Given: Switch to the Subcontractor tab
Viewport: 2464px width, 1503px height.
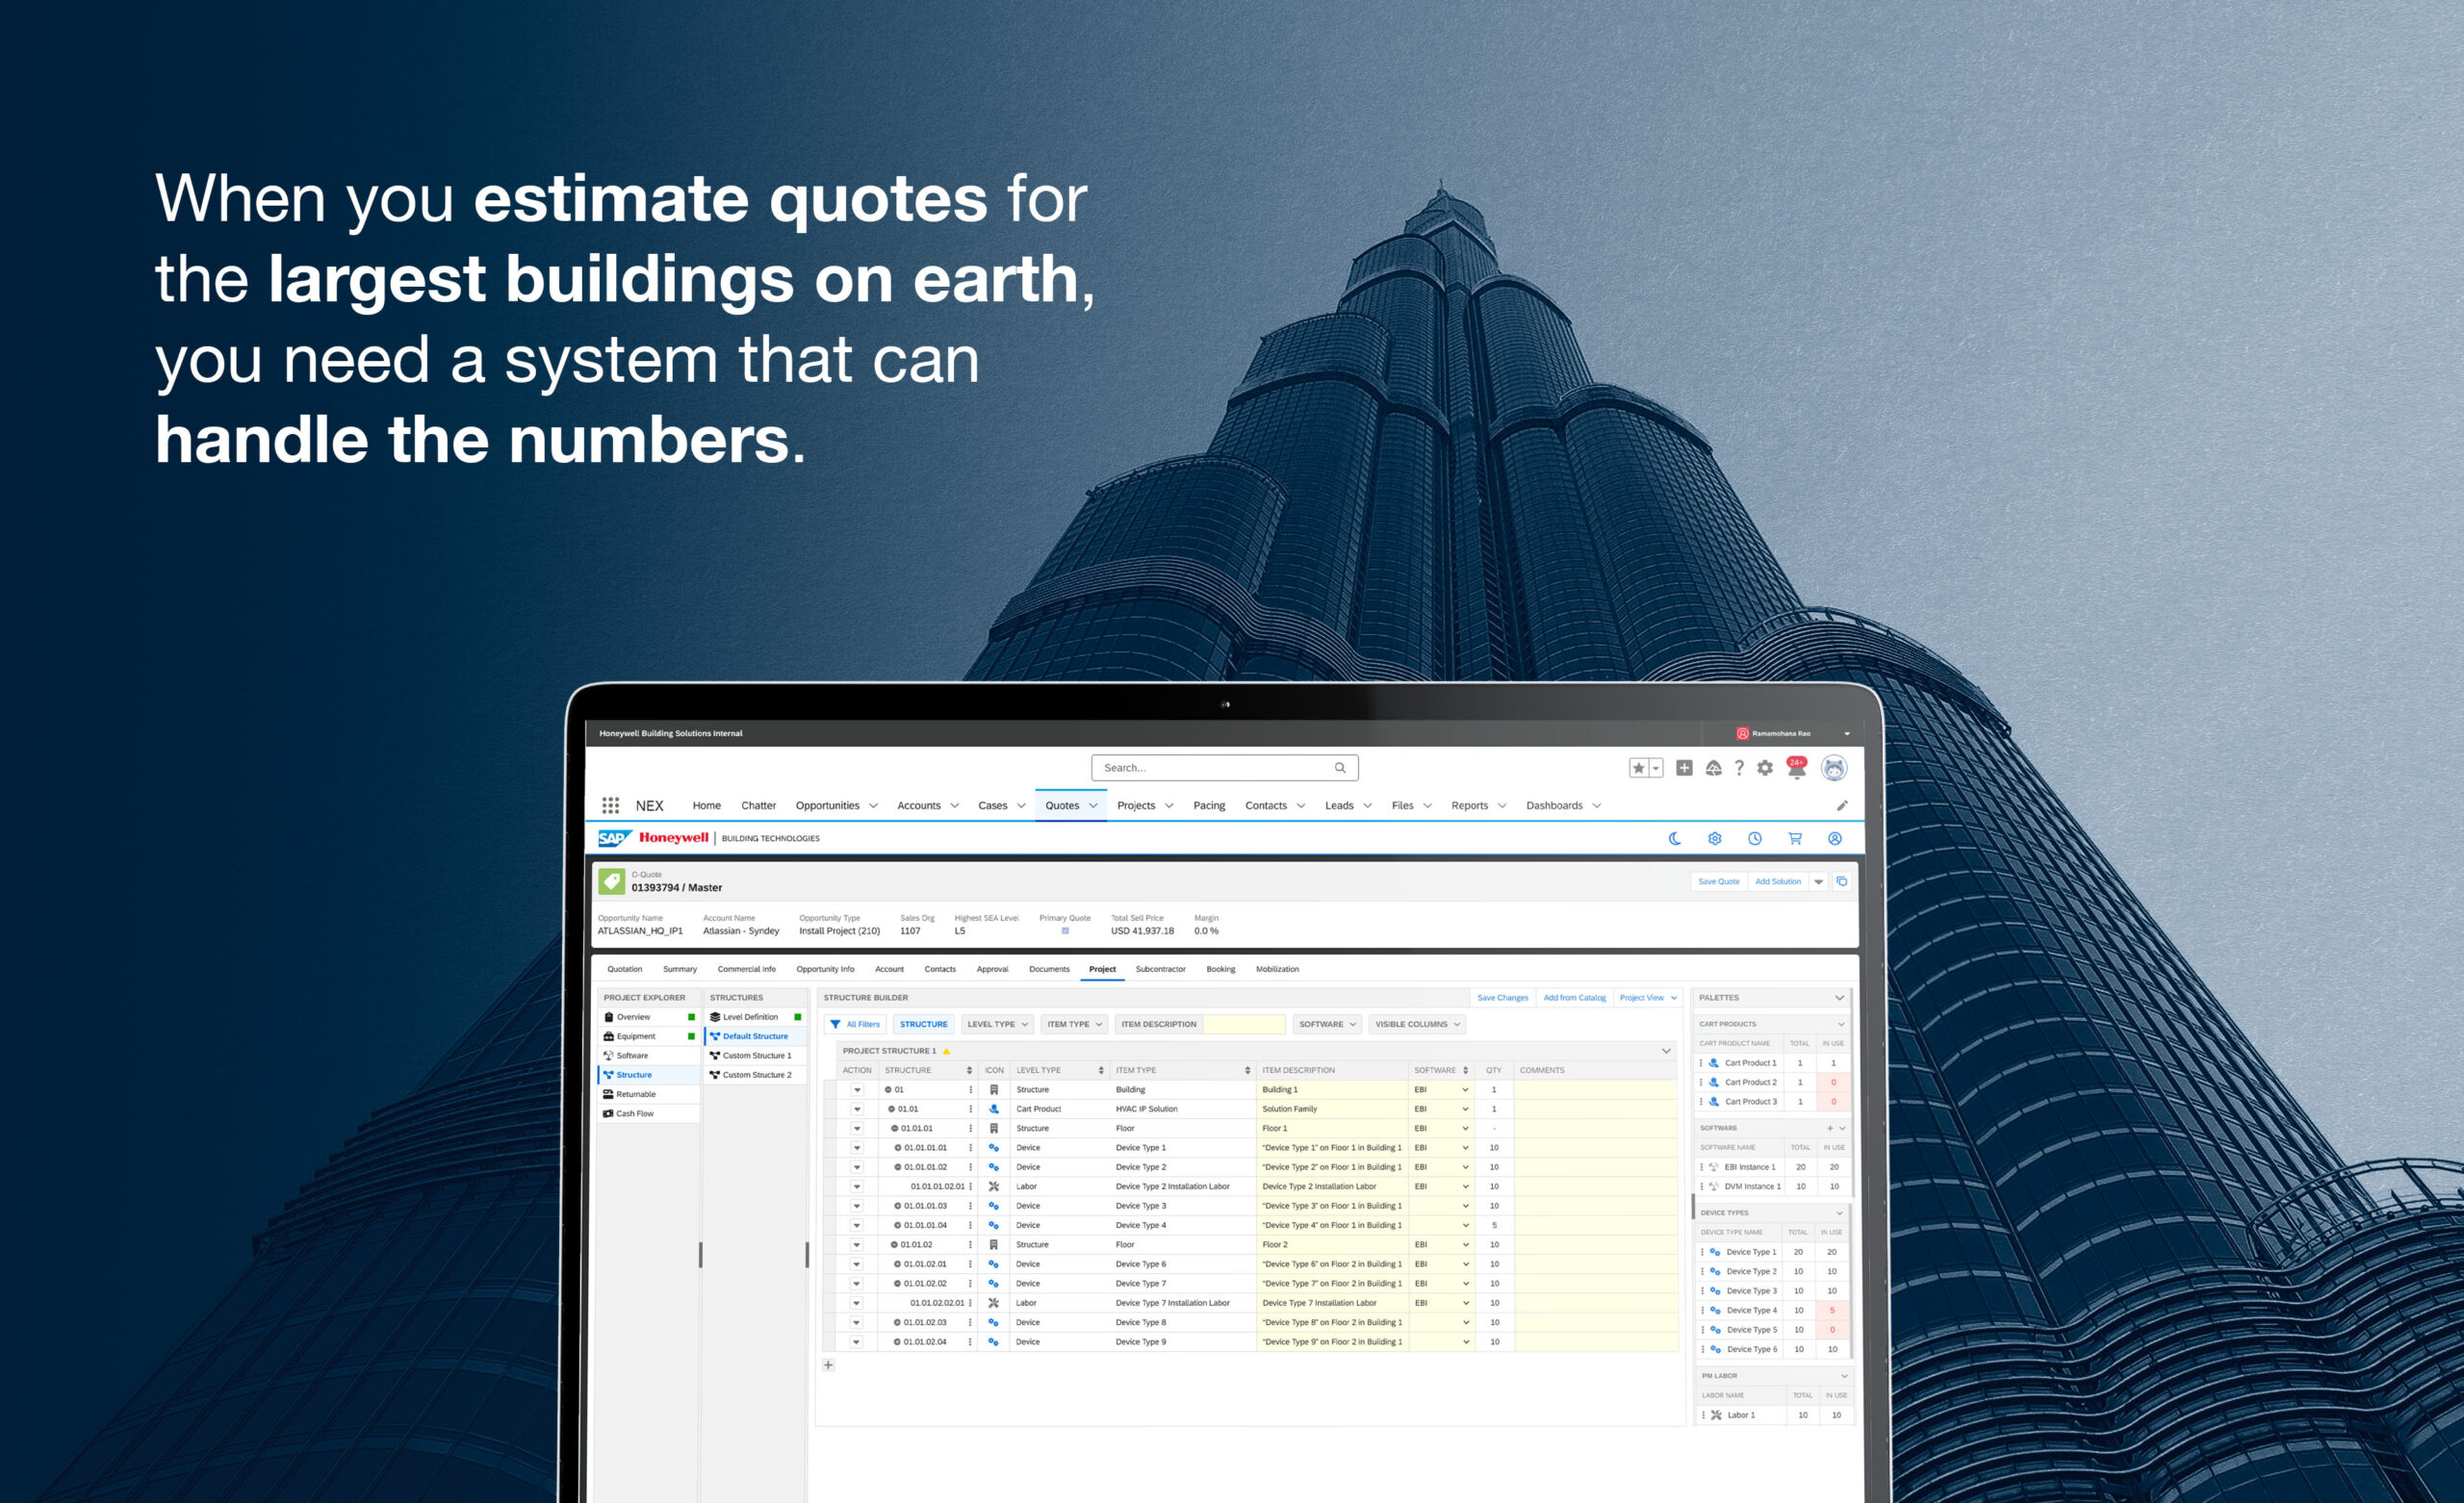Looking at the screenshot, I should tap(1160, 969).
